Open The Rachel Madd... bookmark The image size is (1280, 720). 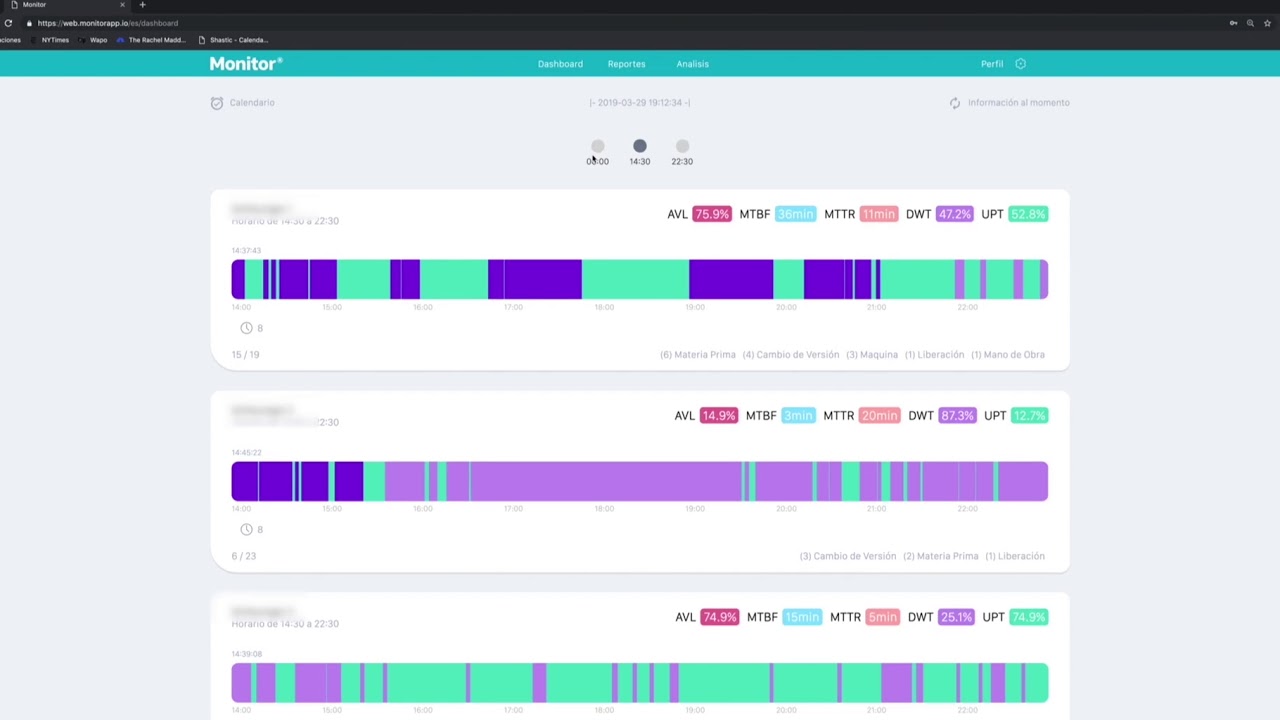[x=151, y=40]
